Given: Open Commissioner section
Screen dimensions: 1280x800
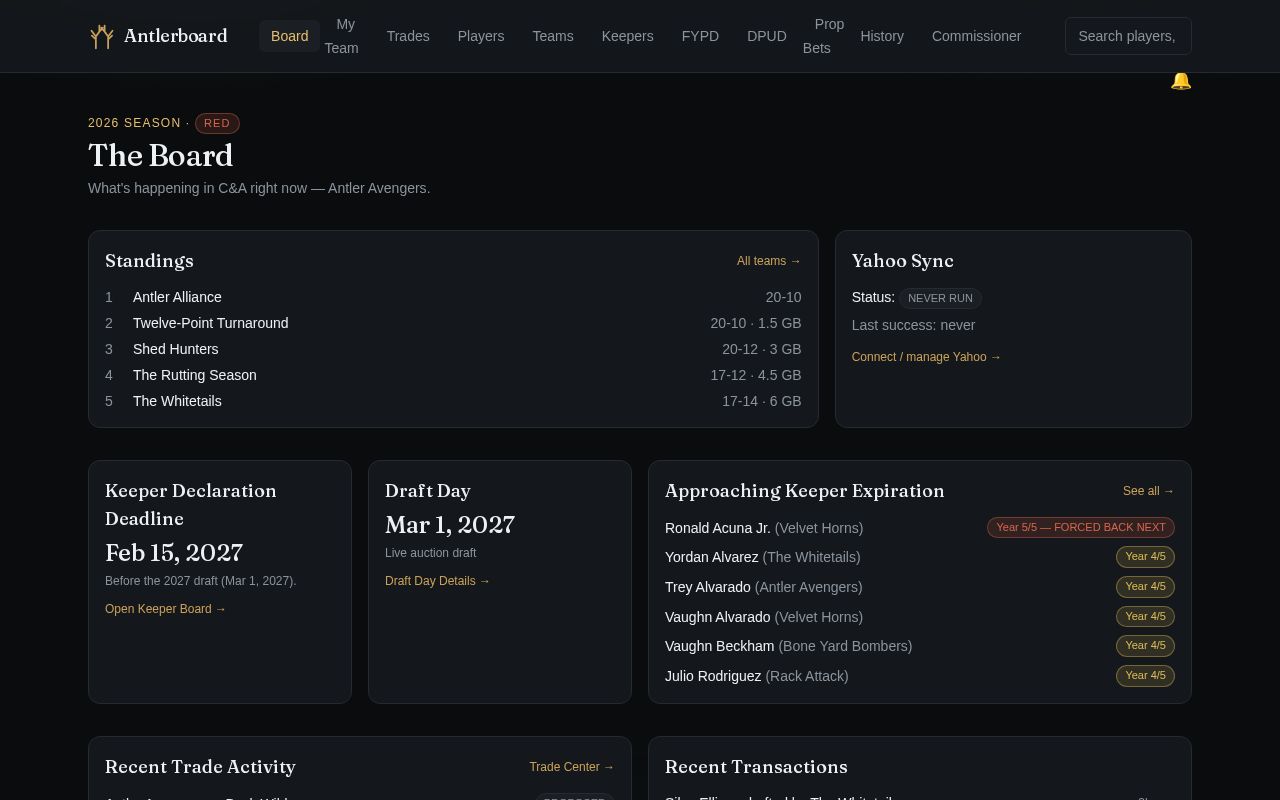Looking at the screenshot, I should click(x=977, y=36).
